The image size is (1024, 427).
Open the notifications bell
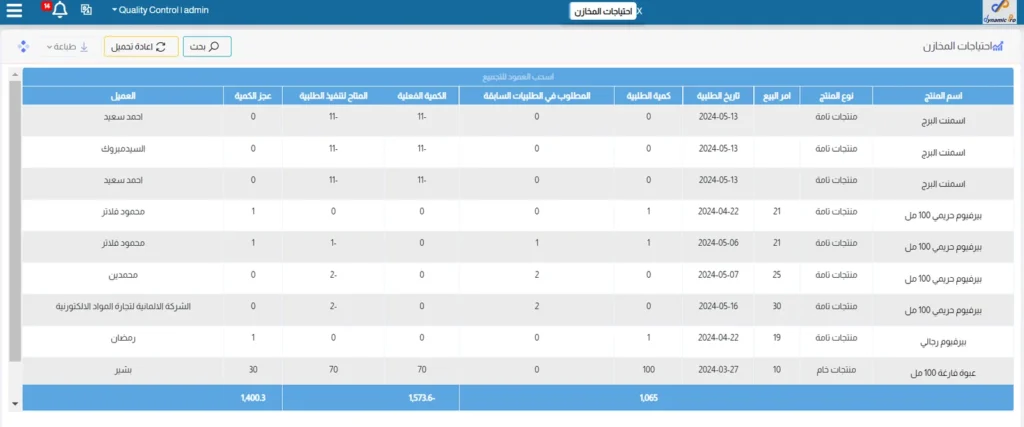(x=59, y=10)
